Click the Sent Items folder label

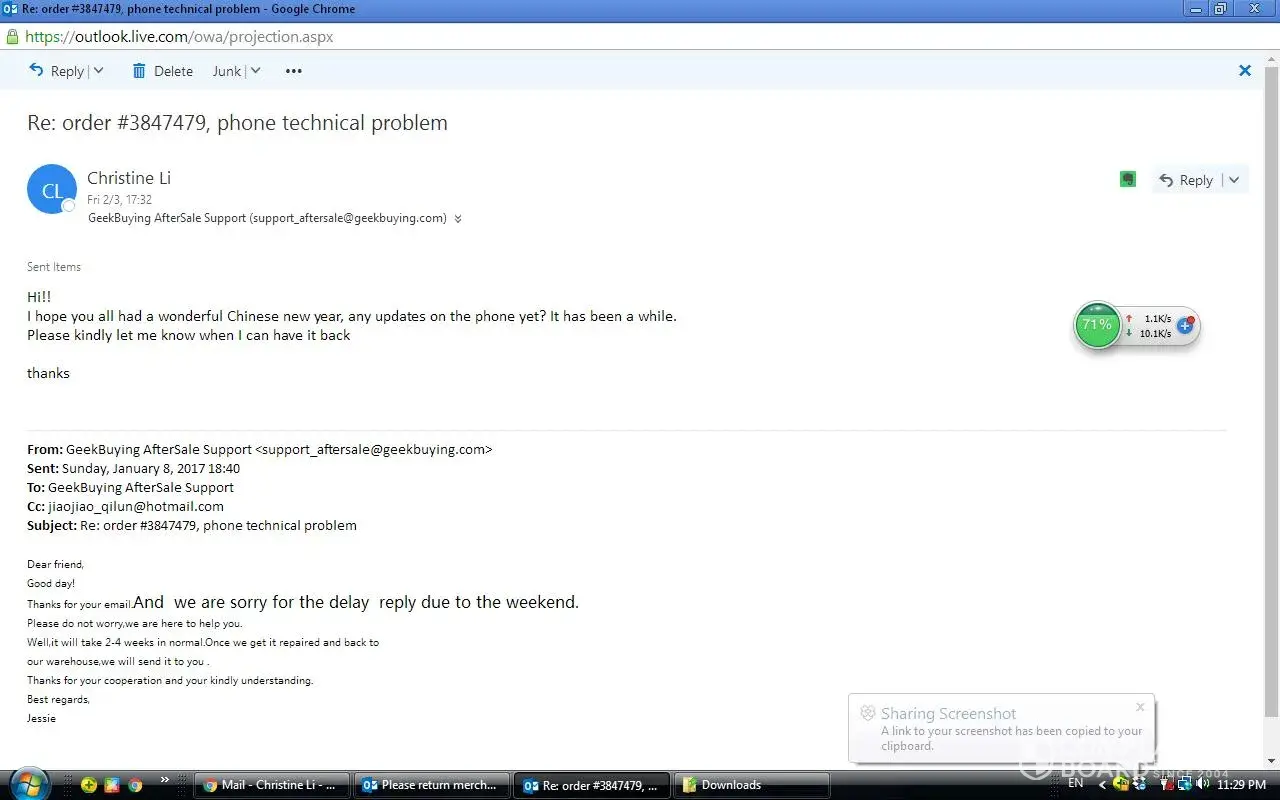[54, 267]
